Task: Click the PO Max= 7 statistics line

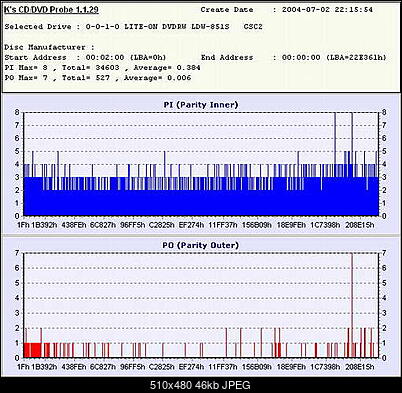Action: [x=98, y=78]
